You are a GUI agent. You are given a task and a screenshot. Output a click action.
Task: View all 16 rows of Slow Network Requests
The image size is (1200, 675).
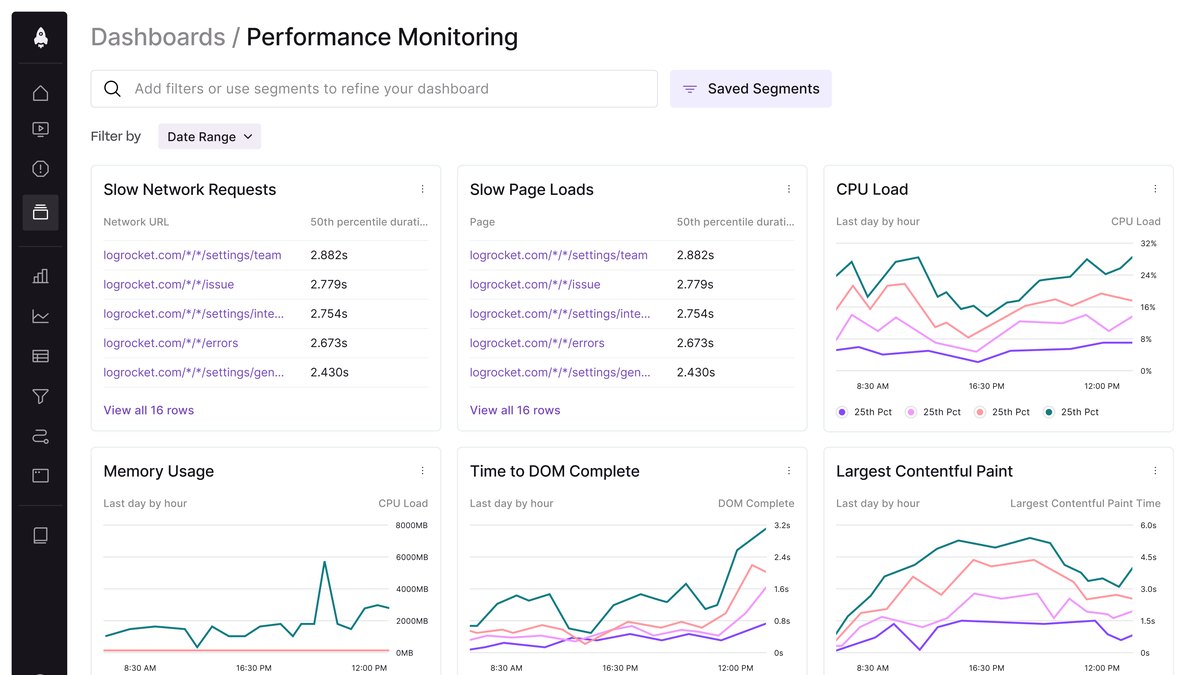click(x=149, y=410)
